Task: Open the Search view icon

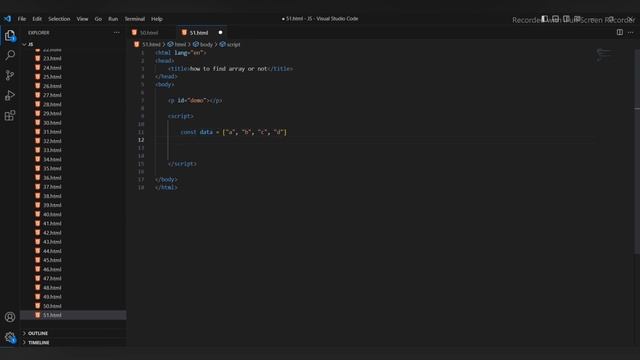Action: coord(10,55)
